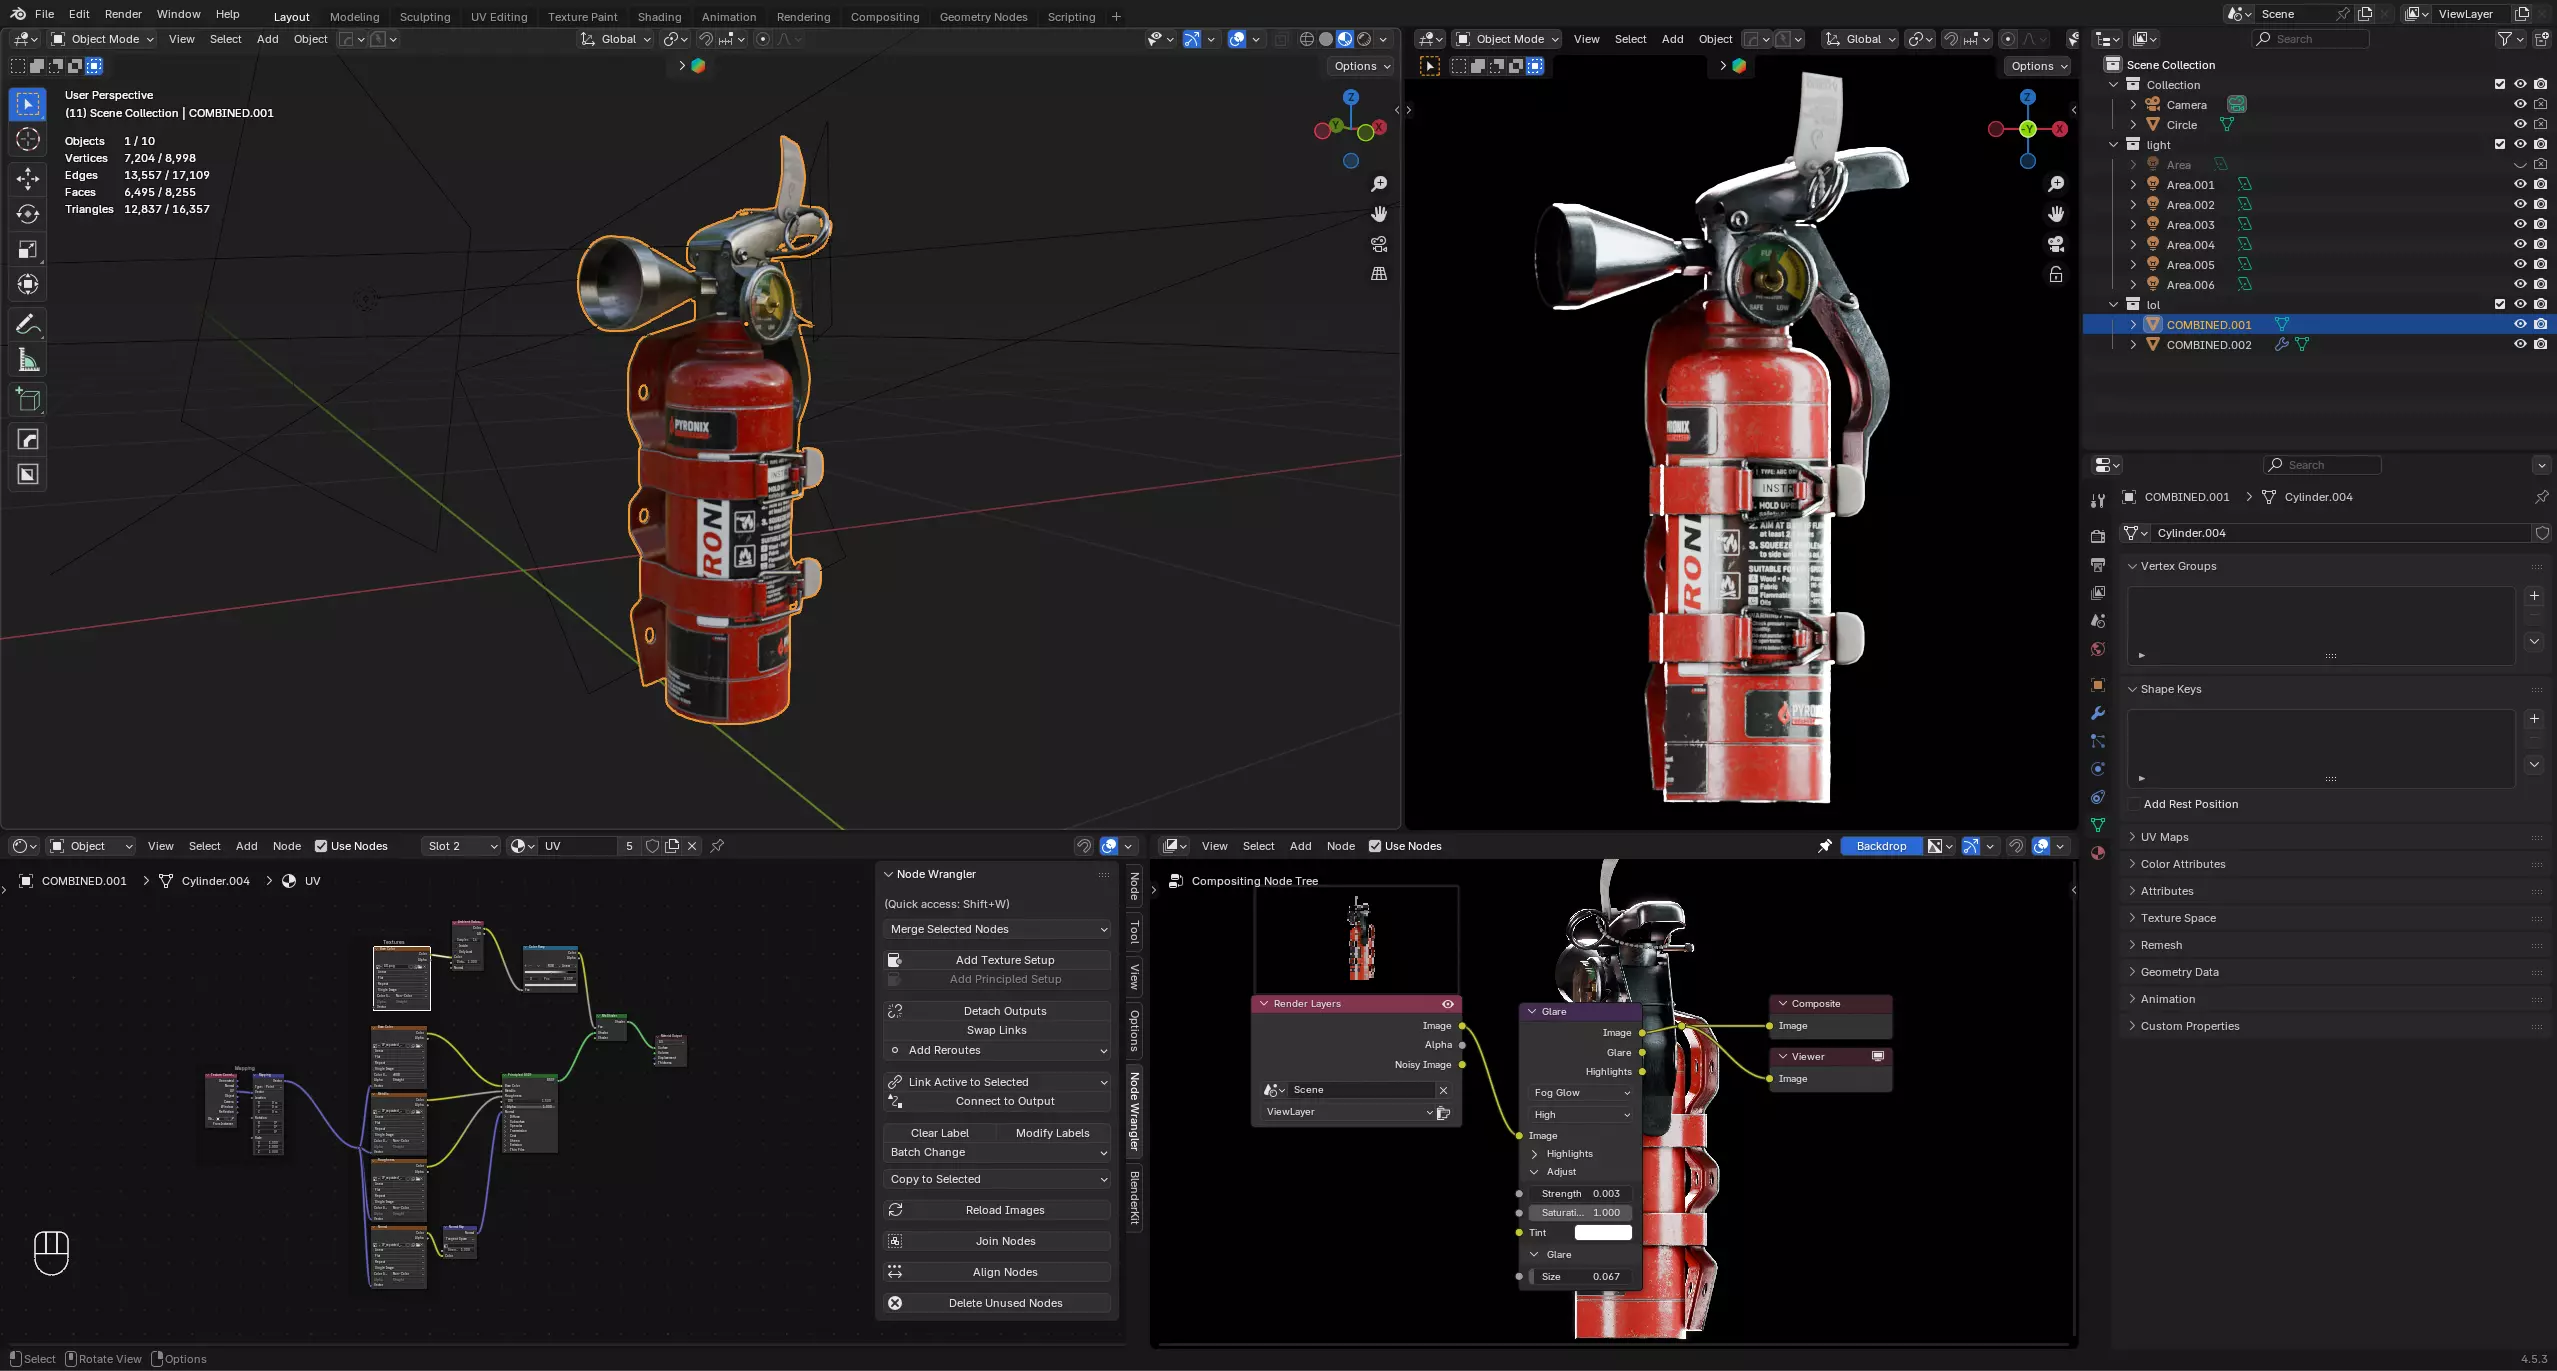2557x1371 pixels.
Task: Pin the compositor node tree
Action: [1825, 846]
